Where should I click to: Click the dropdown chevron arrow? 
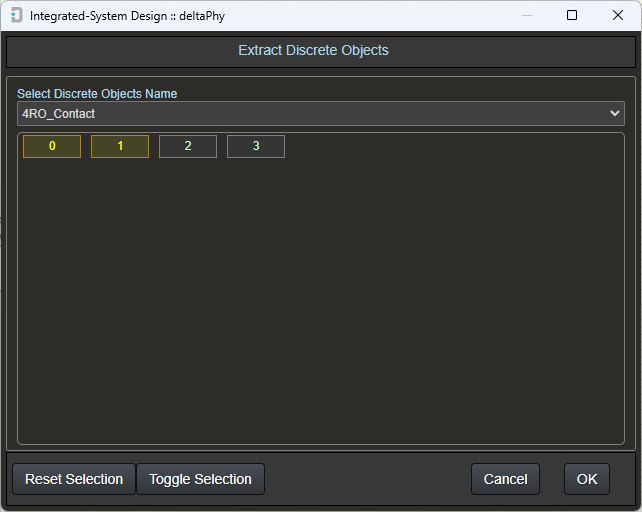pyautogui.click(x=614, y=114)
